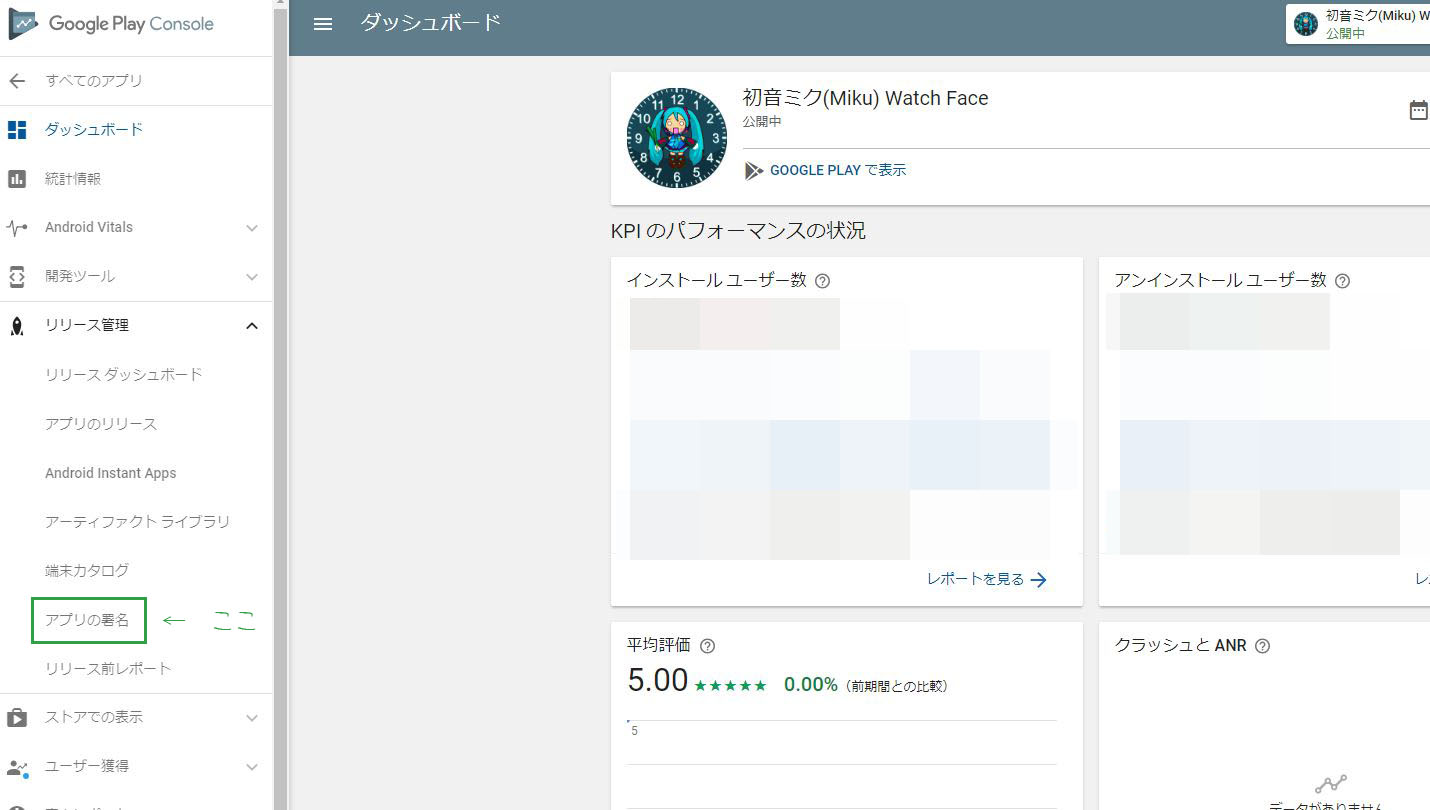Screen dimensions: 1430x810
Task: Open the 統計情報 page
Action: (x=73, y=179)
